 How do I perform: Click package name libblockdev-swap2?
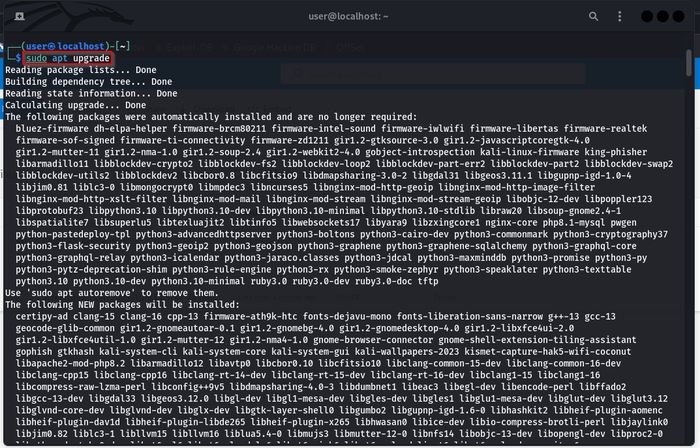coord(629,164)
